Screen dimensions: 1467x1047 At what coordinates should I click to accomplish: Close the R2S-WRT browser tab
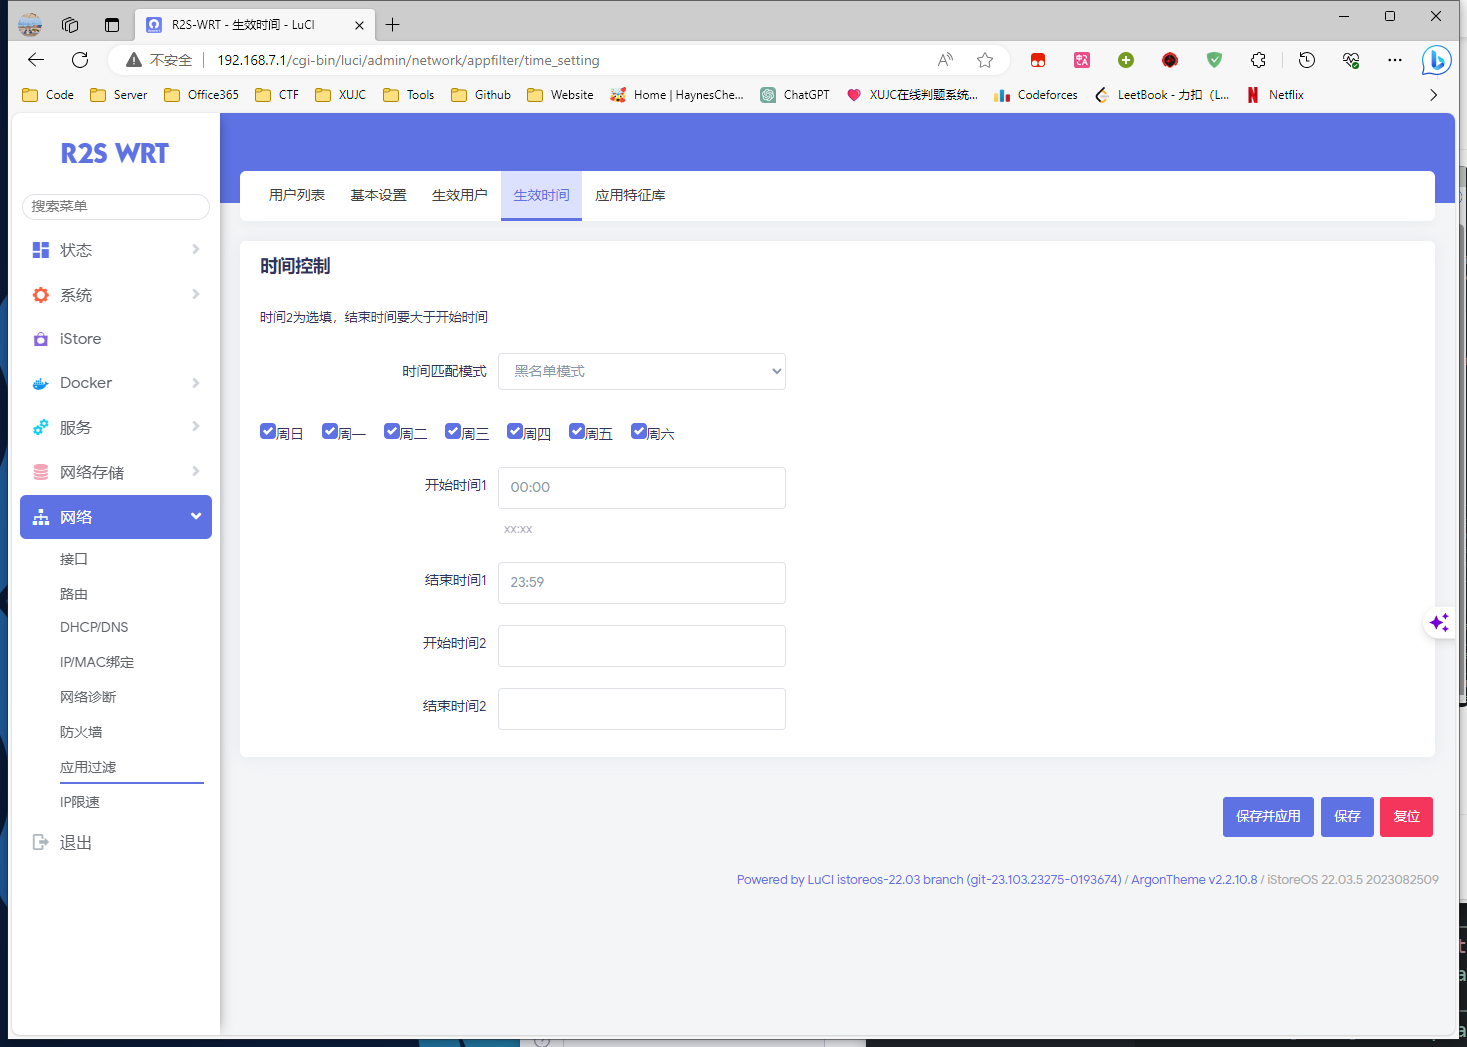[x=359, y=25]
